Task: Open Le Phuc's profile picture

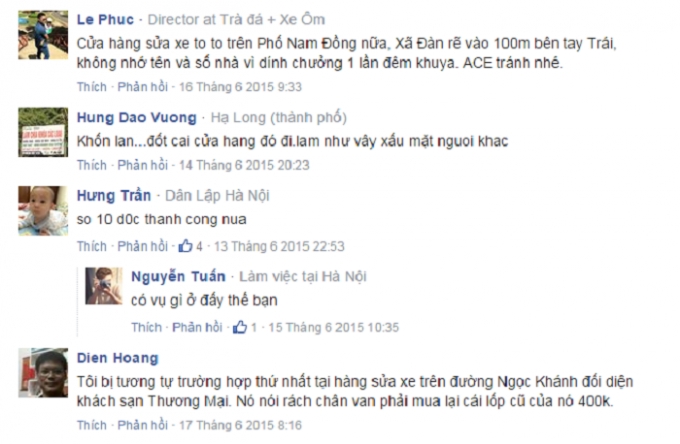Action: (x=43, y=35)
